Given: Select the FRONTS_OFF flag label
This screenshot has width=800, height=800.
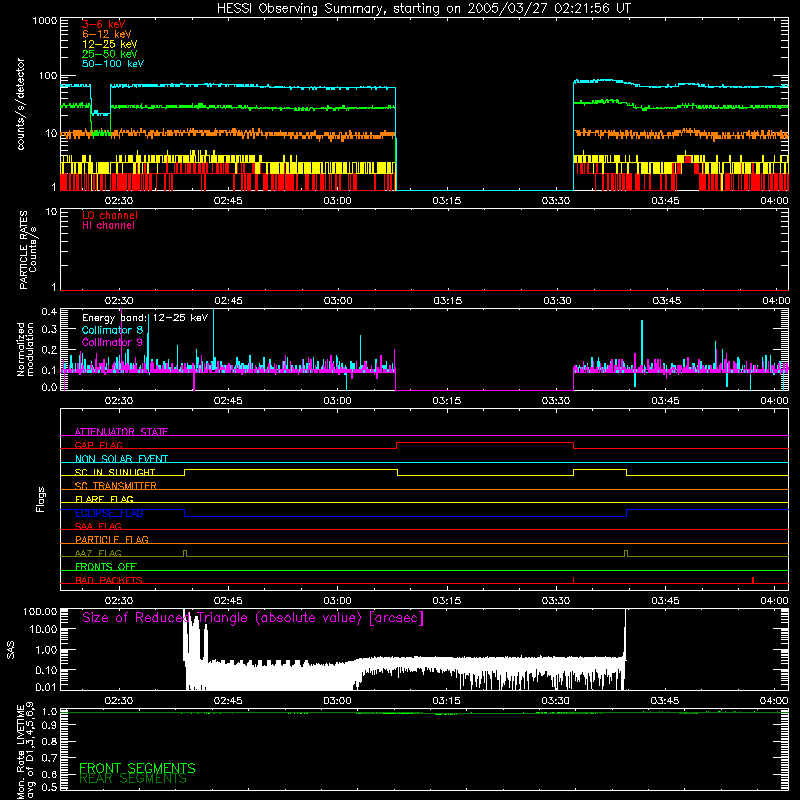Looking at the screenshot, I should click(x=106, y=567).
